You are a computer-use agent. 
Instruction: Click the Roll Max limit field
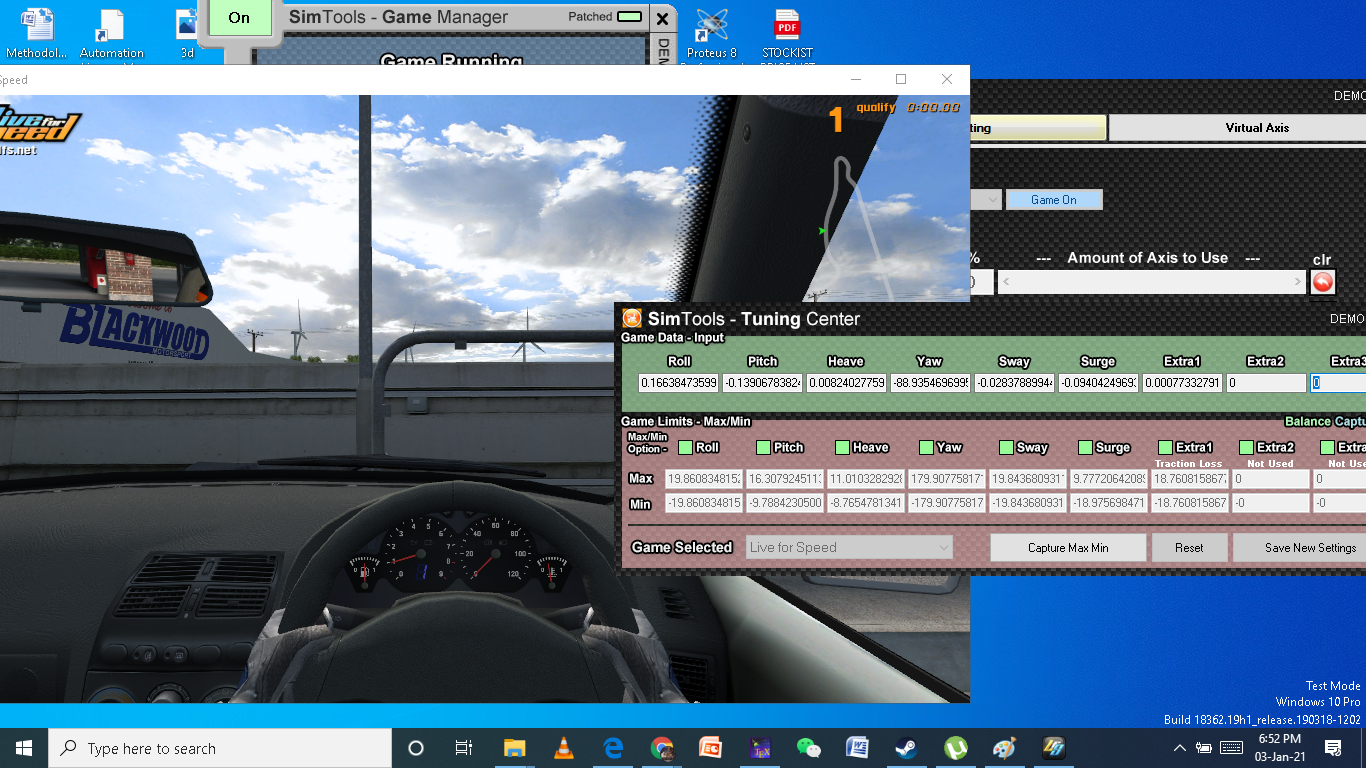[x=705, y=479]
